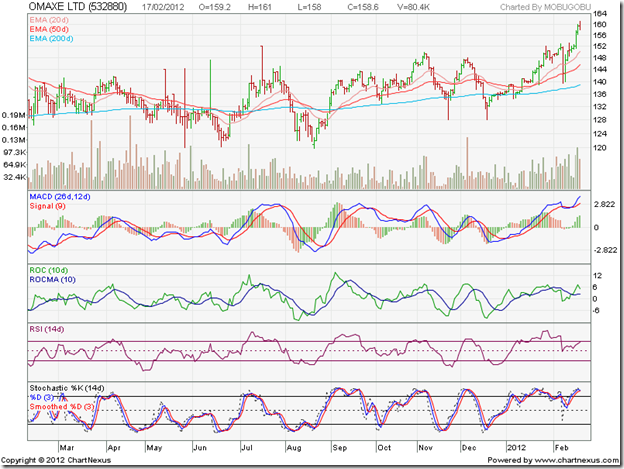Click the May month axis label
This screenshot has height=469, width=624.
pos(154,448)
